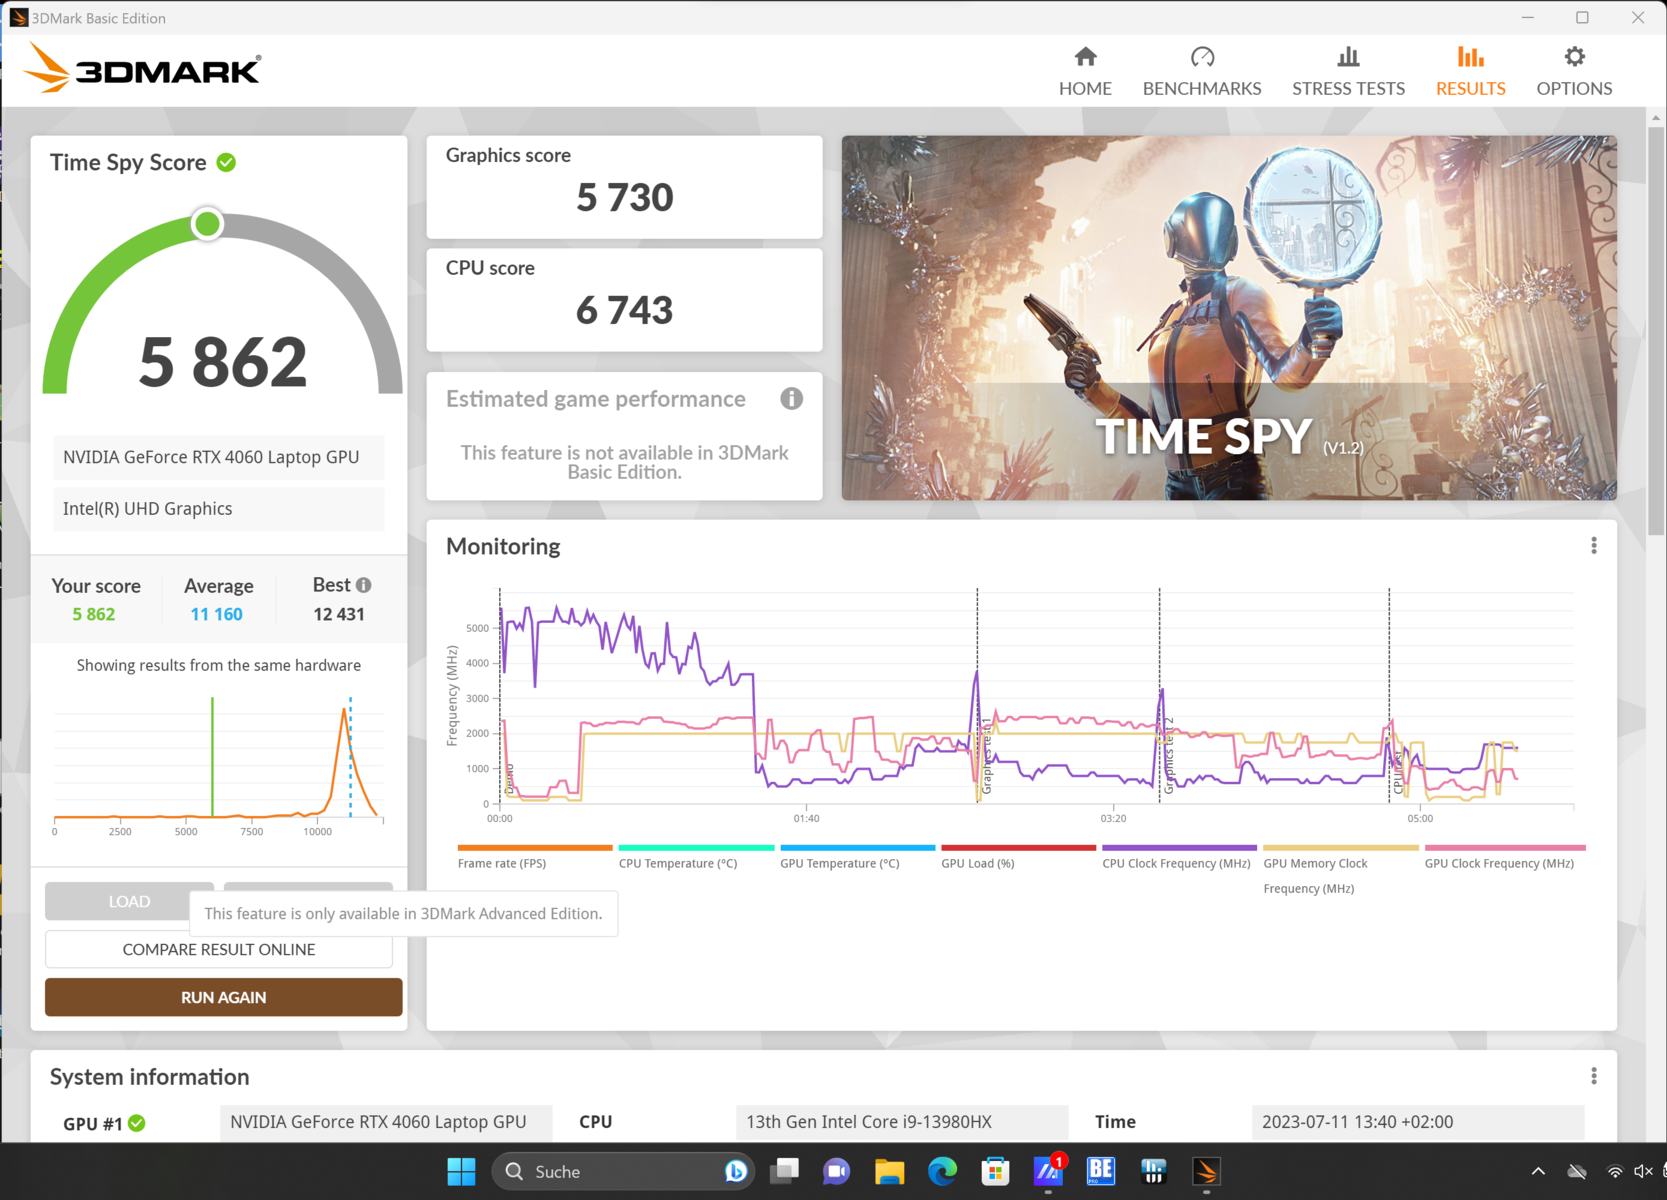Click the taskbar Suche search box

[621, 1171]
